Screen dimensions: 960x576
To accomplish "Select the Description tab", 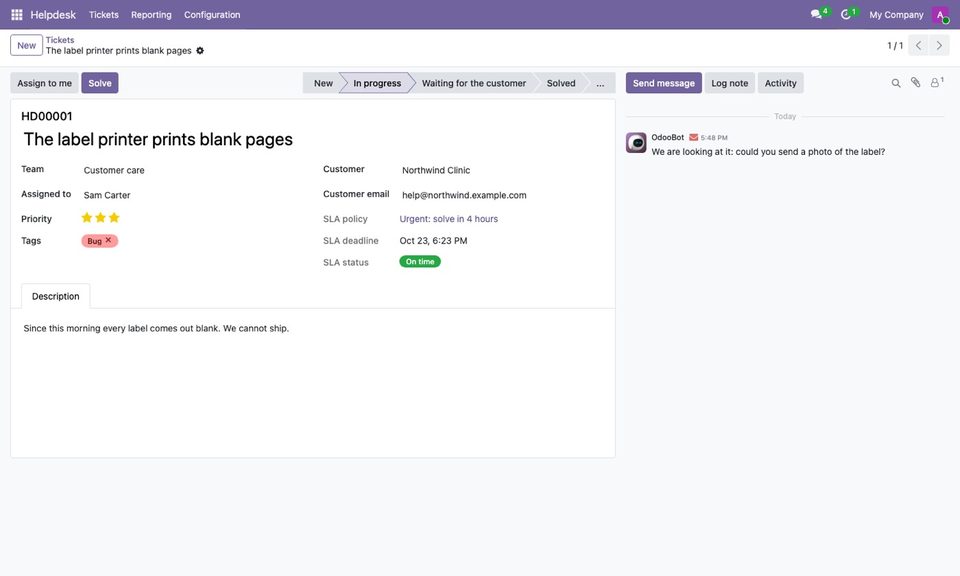I will pyautogui.click(x=56, y=296).
